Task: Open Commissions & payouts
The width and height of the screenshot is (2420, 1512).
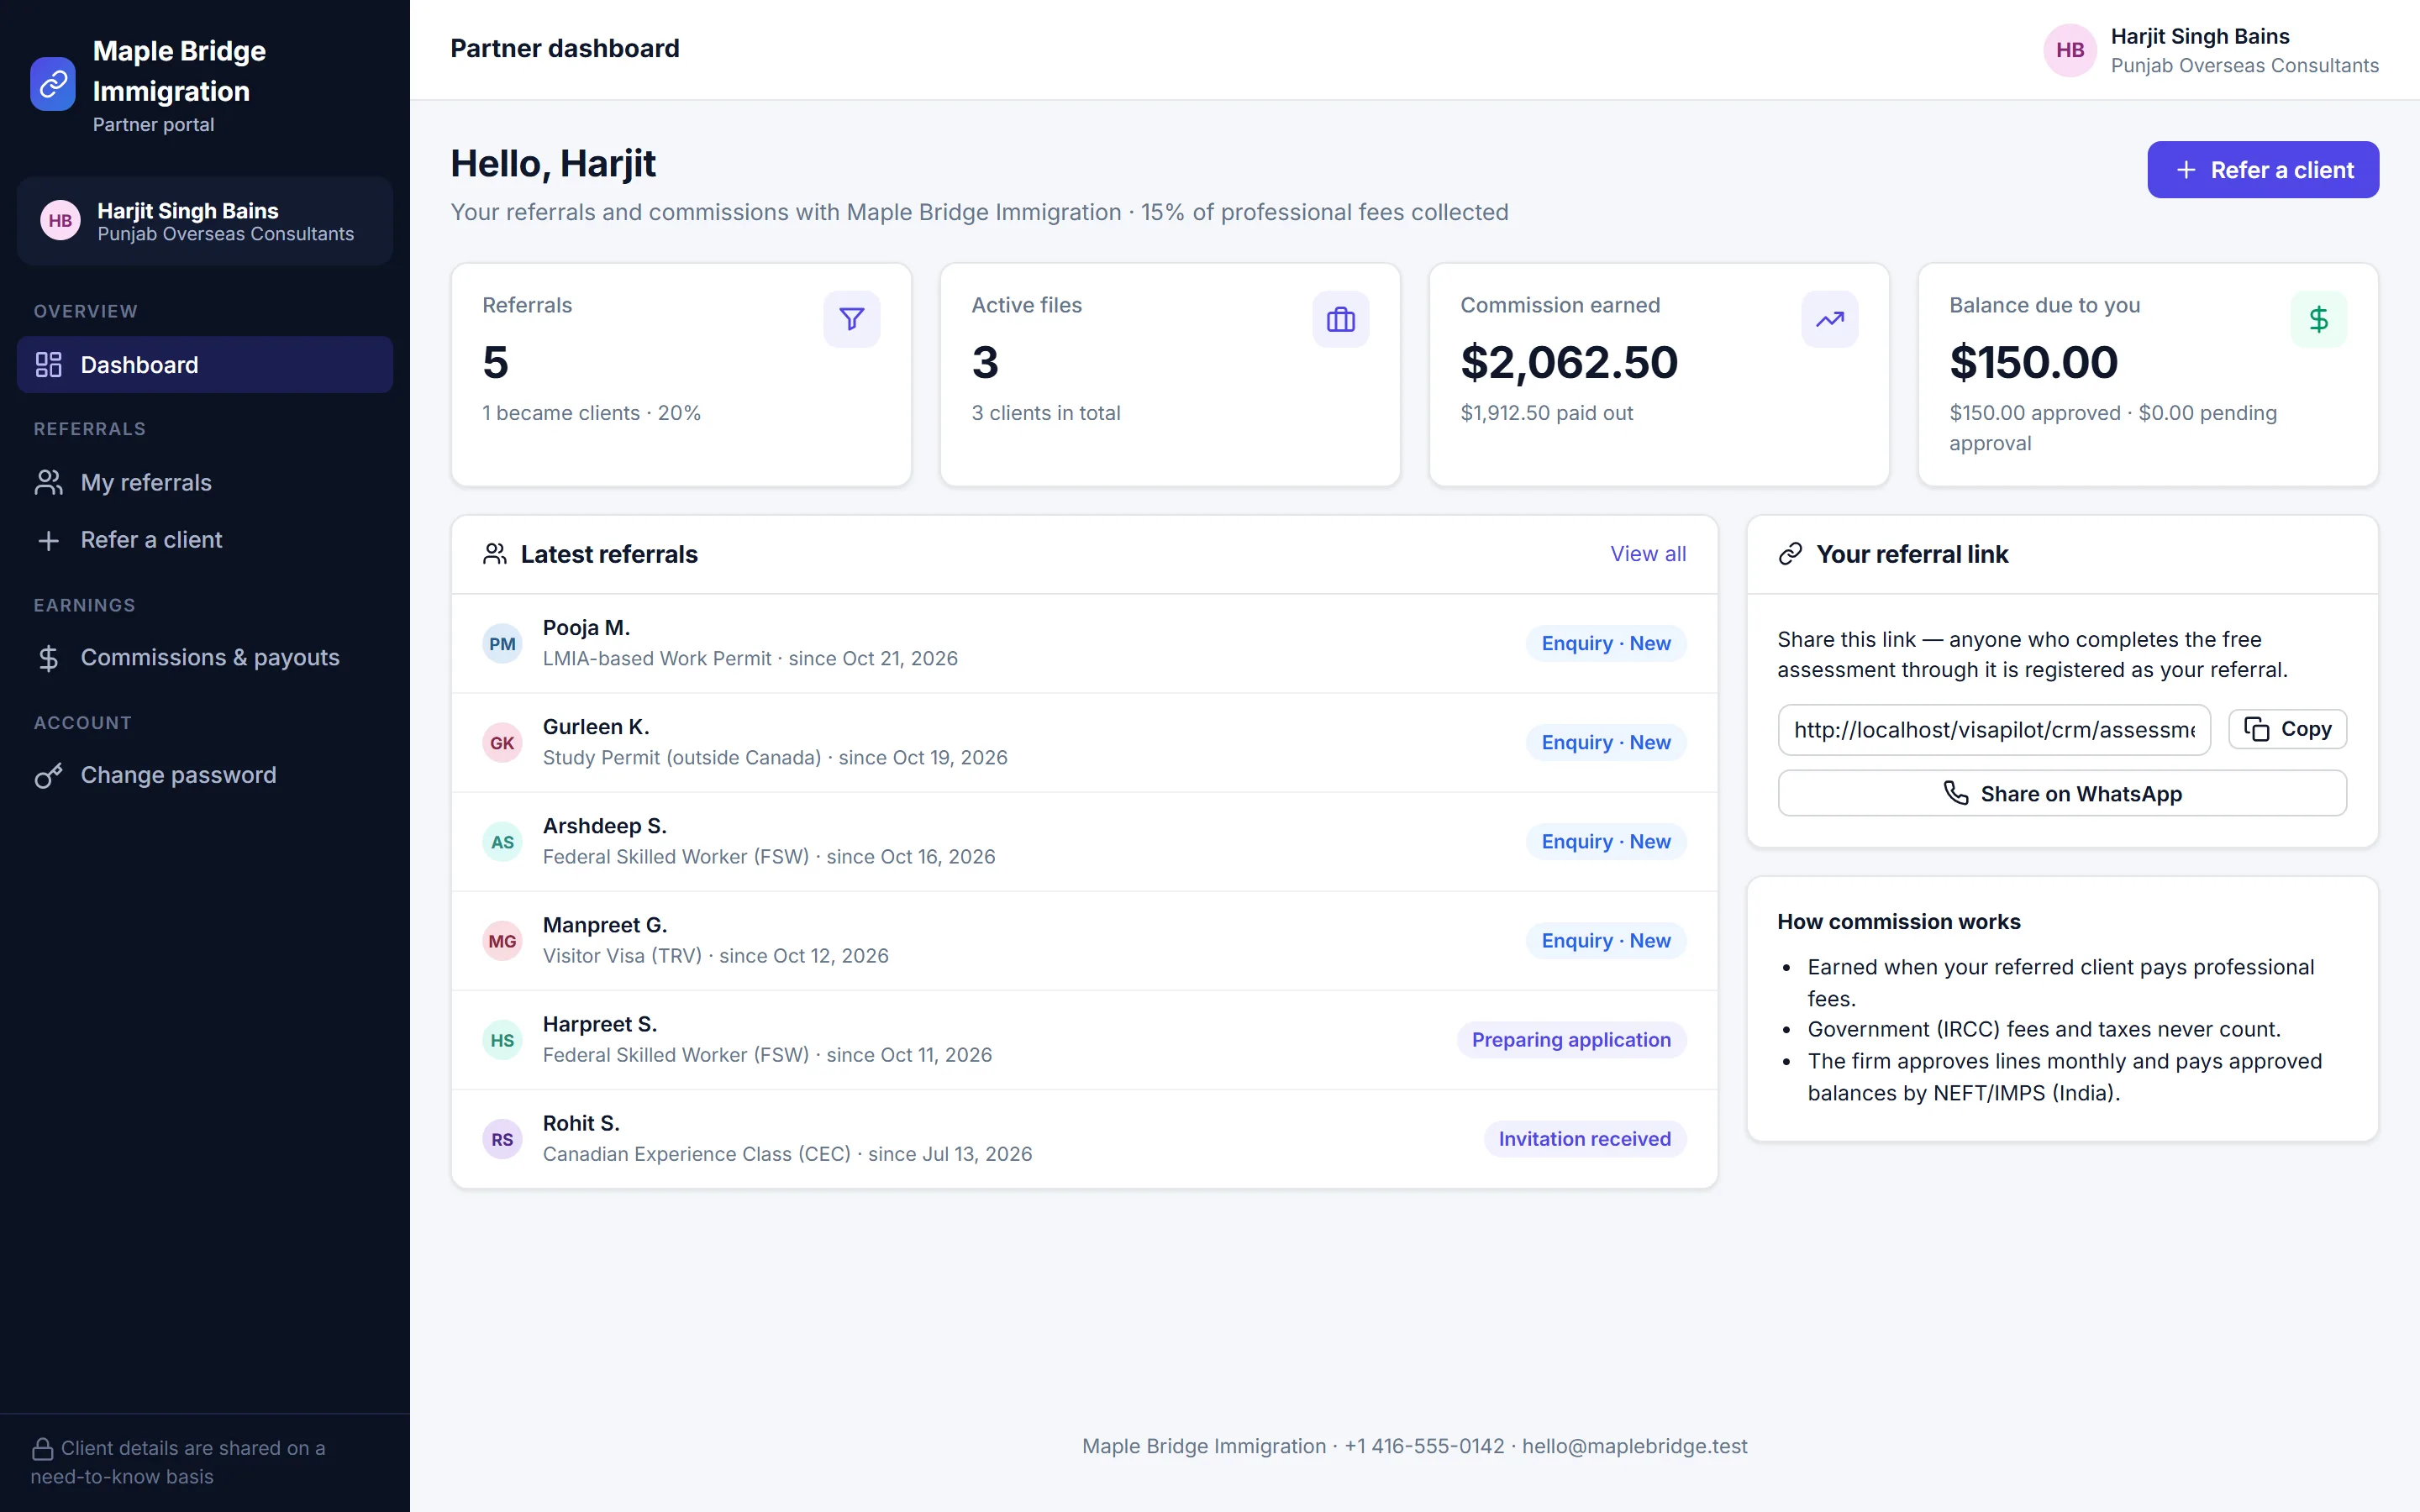Action: pos(205,658)
